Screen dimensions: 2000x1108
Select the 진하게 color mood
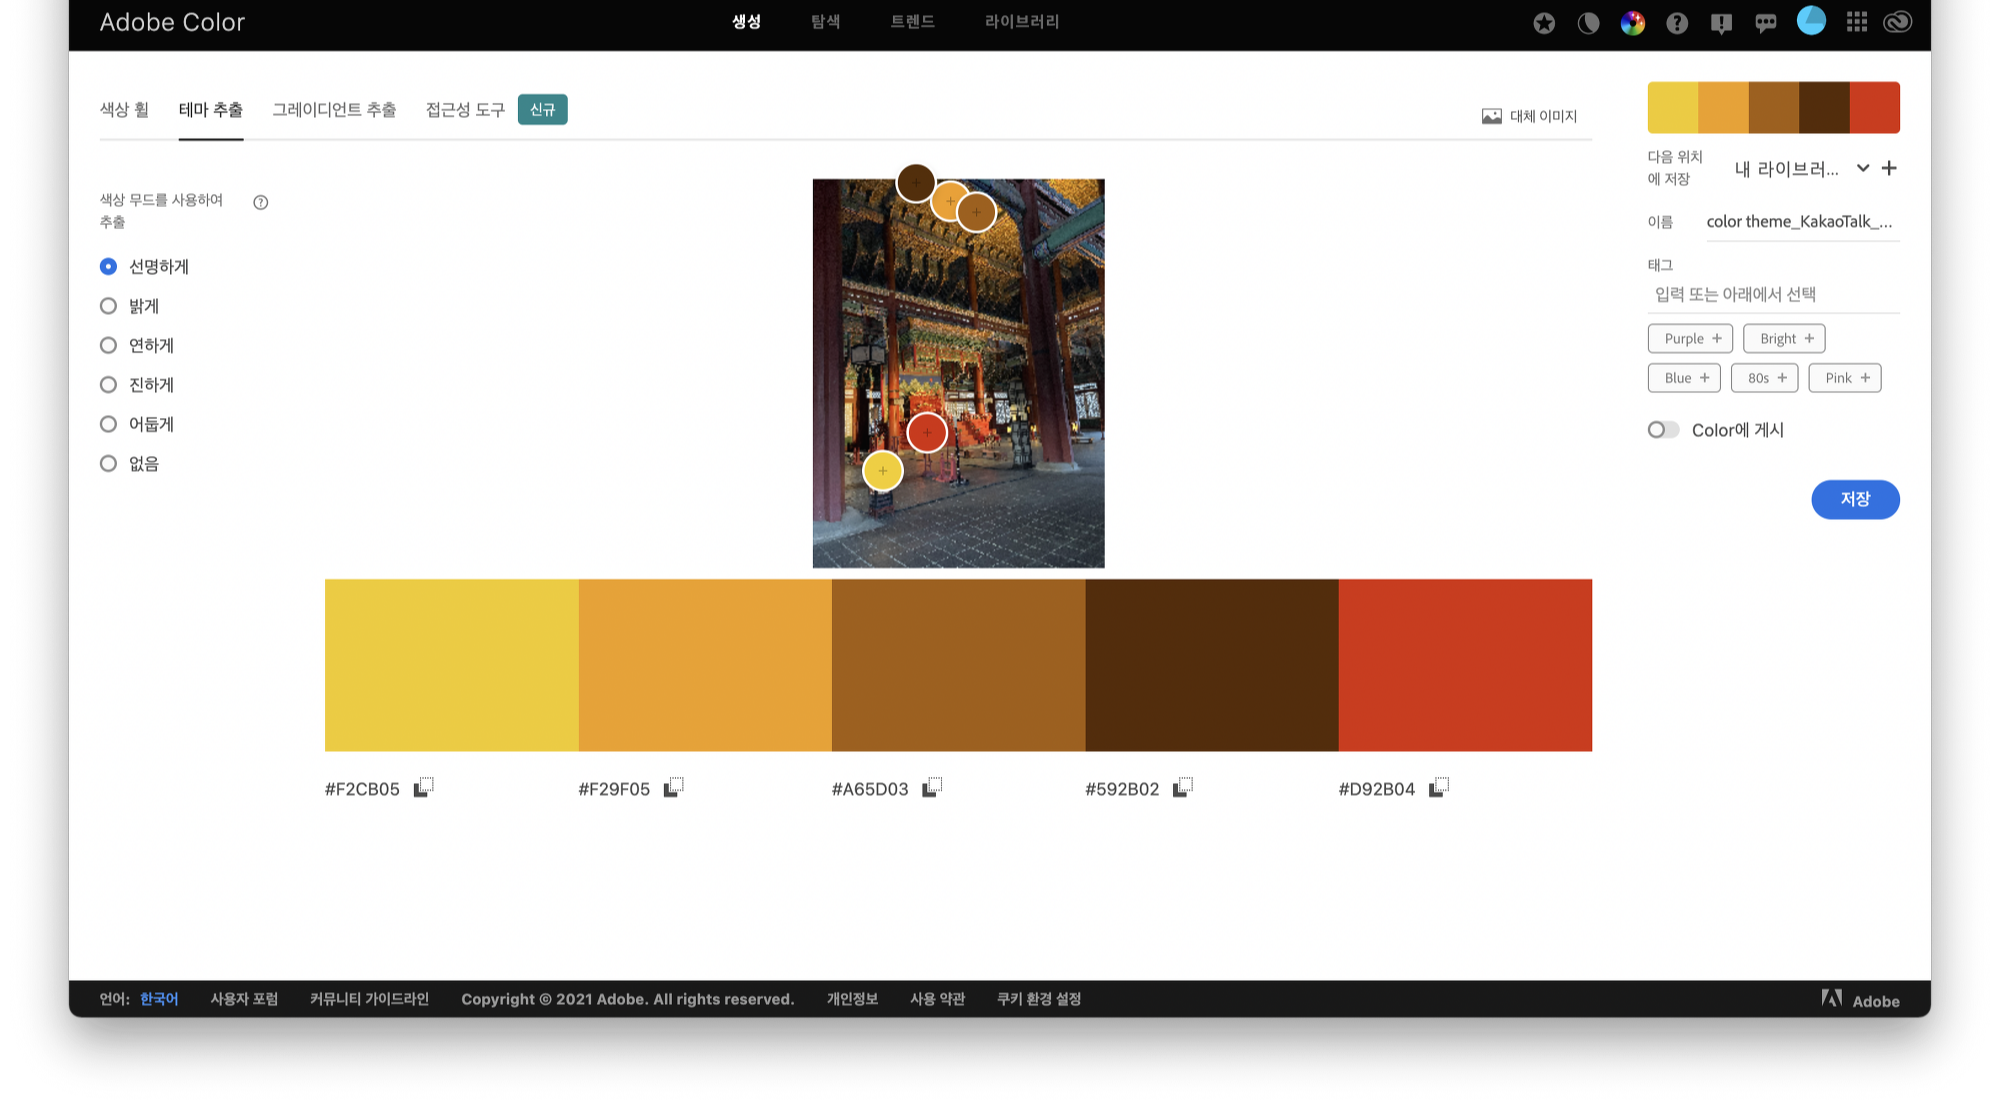108,385
